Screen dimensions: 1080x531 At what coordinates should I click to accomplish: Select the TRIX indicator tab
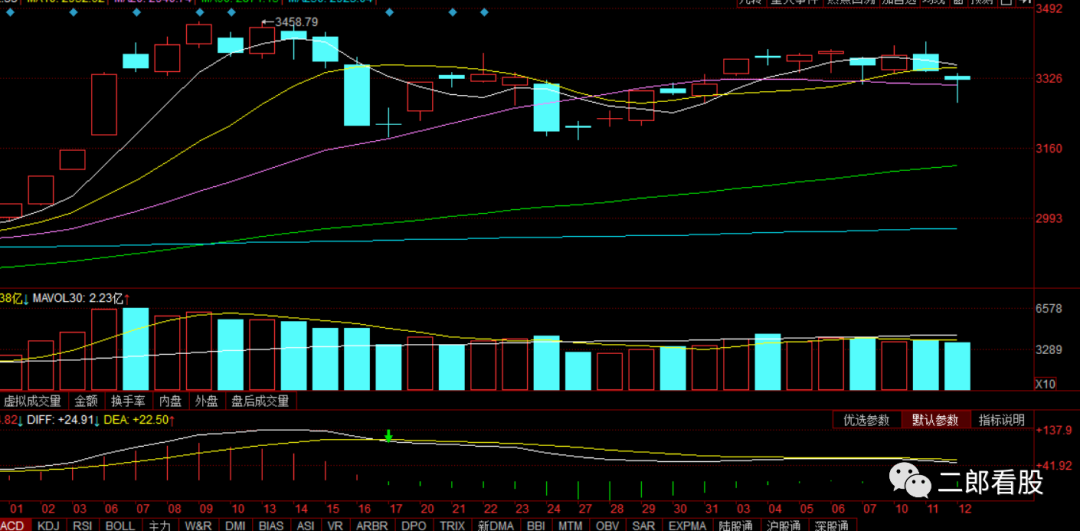(453, 525)
